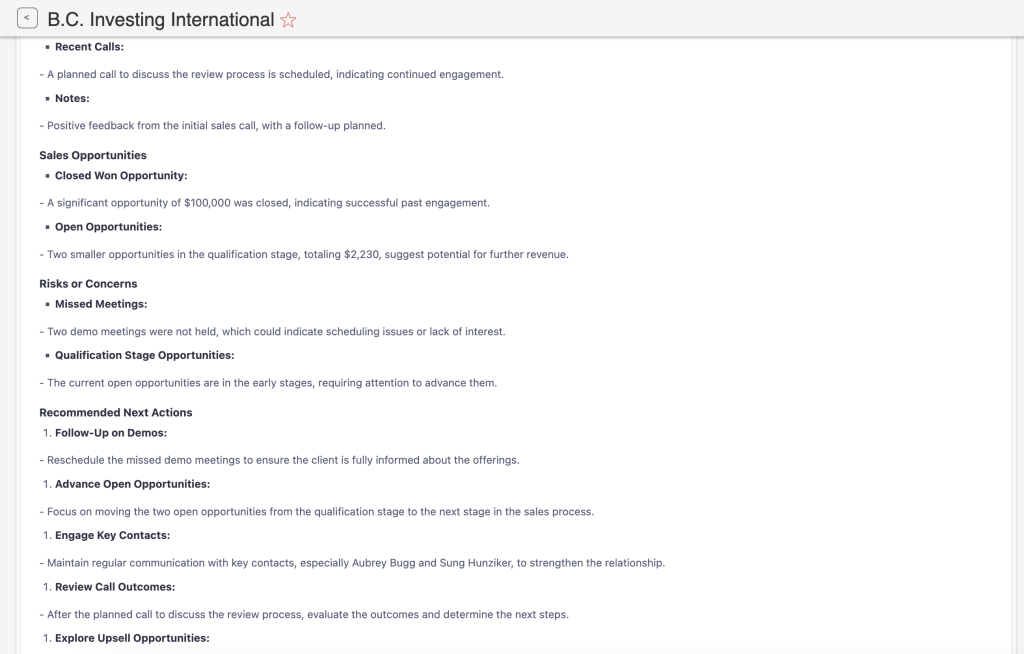Click the Qualification Stage Opportunities heading

click(144, 355)
